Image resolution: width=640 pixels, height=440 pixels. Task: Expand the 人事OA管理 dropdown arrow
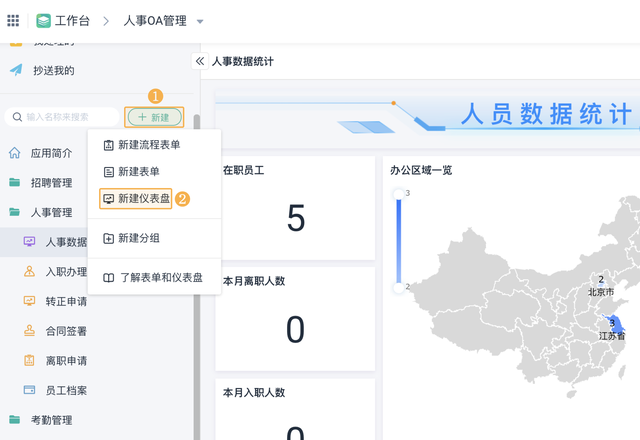tap(200, 22)
